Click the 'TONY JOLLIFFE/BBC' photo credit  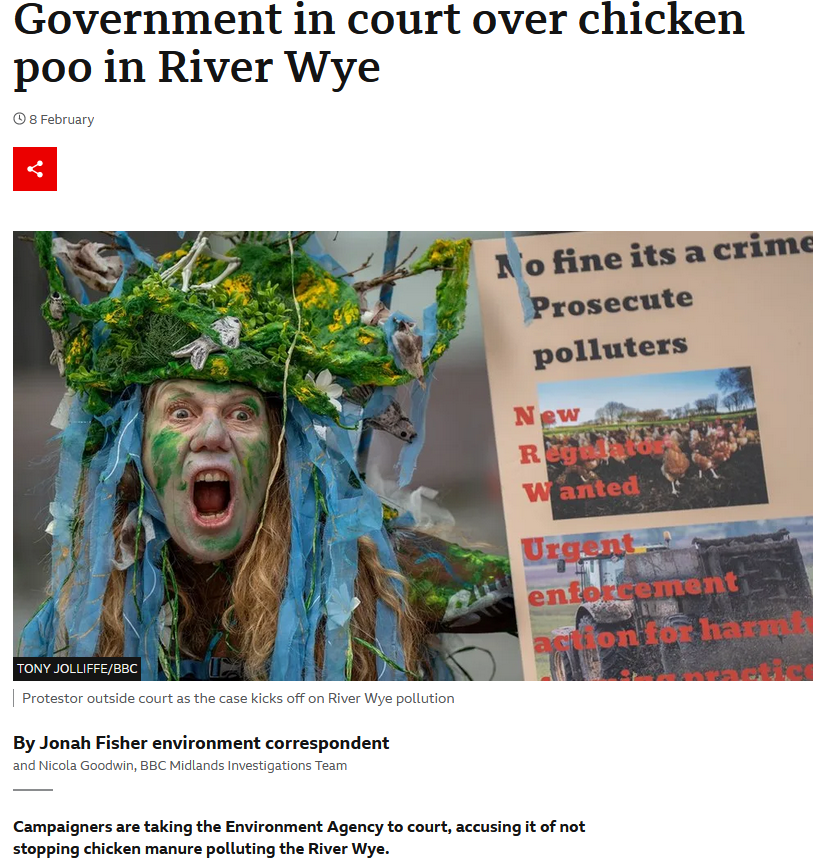point(77,668)
